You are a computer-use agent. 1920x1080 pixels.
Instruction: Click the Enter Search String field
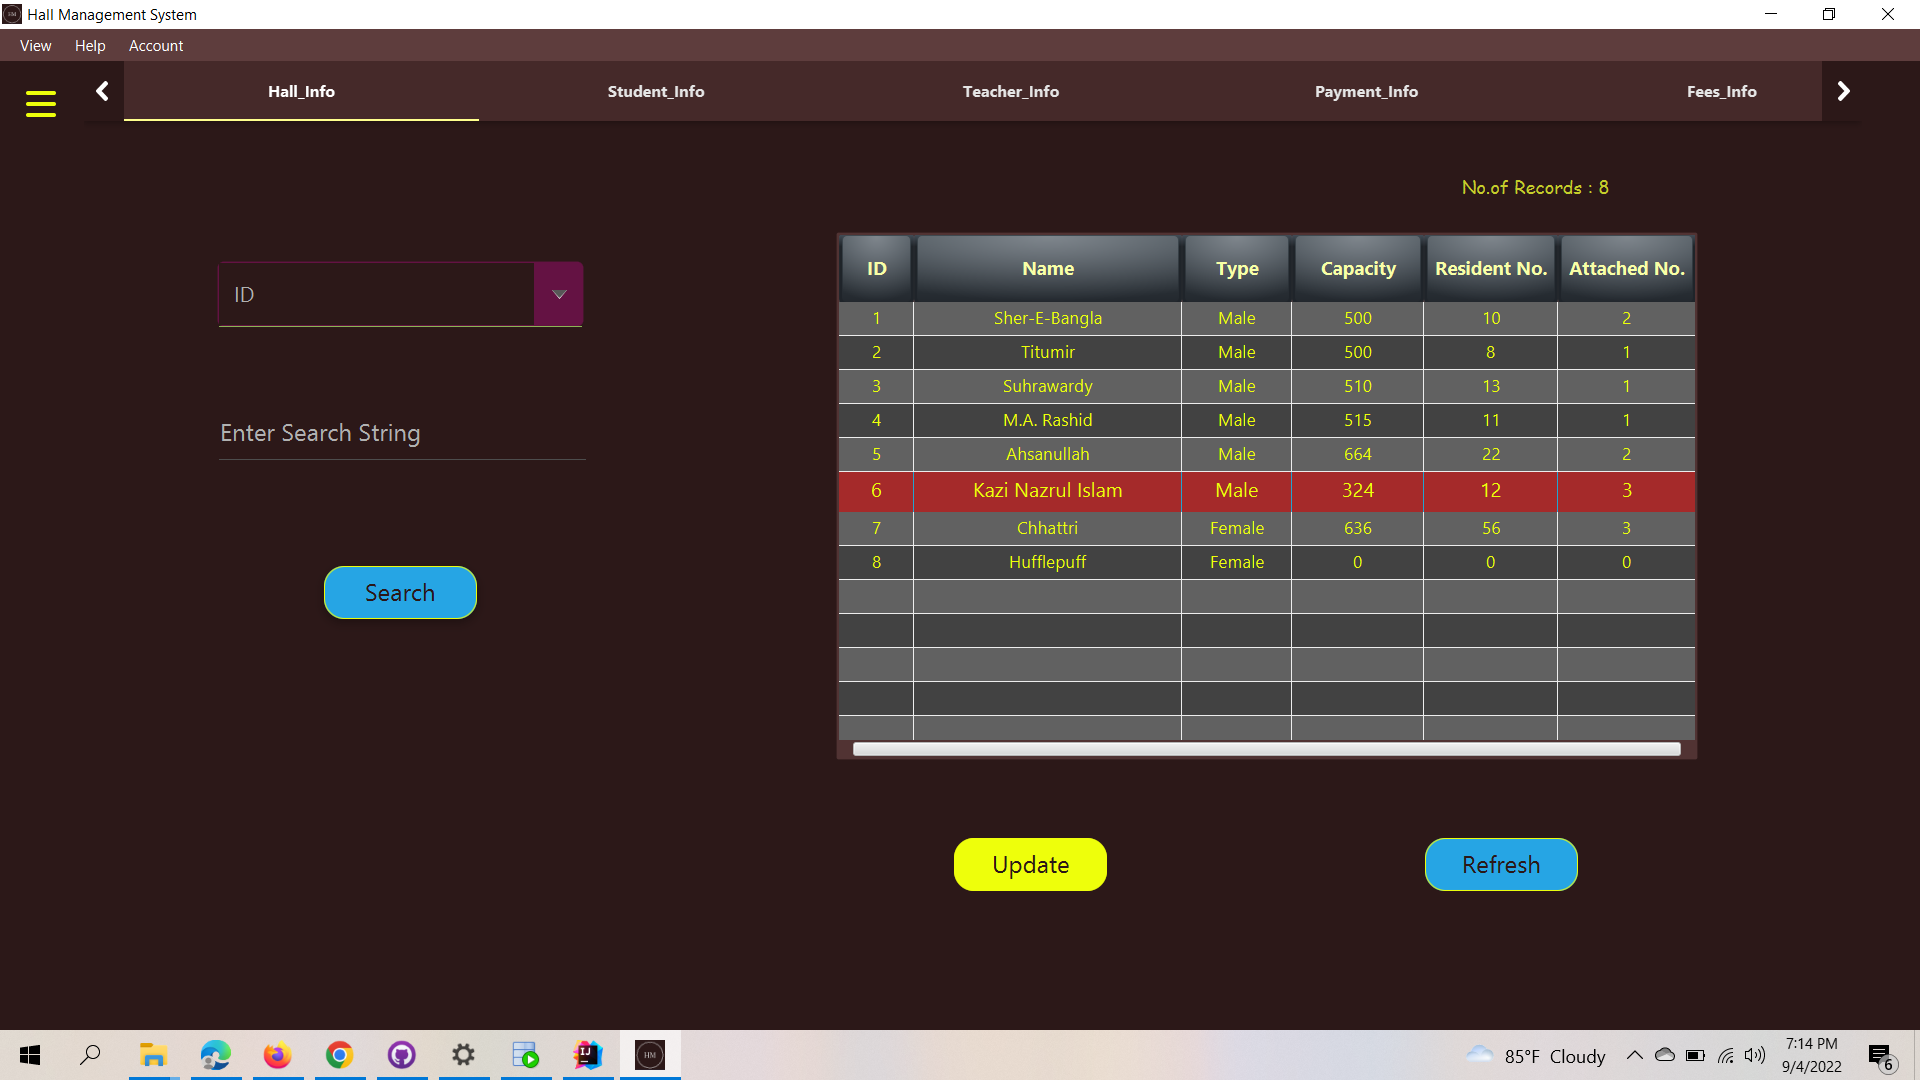[x=400, y=433]
